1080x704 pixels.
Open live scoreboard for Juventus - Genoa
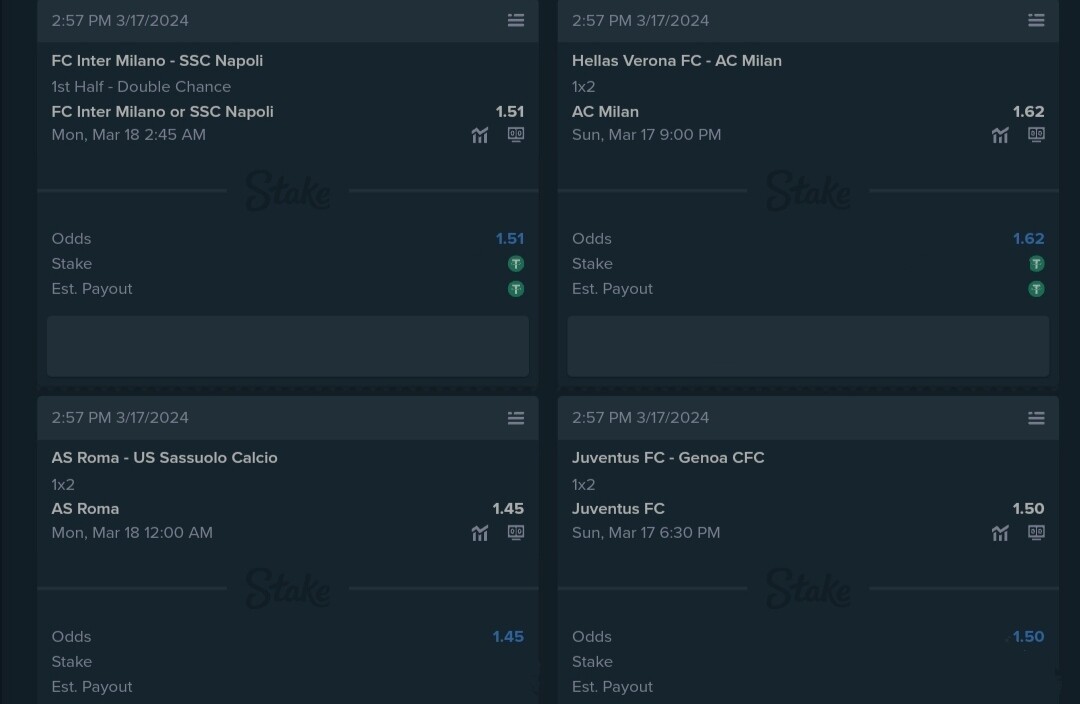pos(1036,532)
